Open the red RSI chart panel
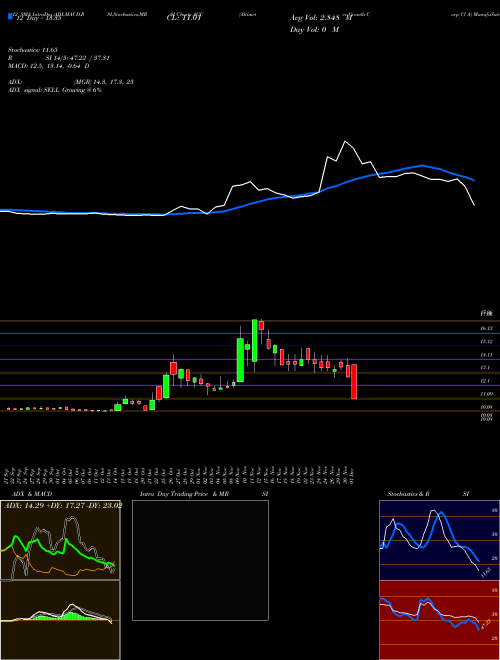This screenshot has width=500, height=660. click(x=439, y=620)
